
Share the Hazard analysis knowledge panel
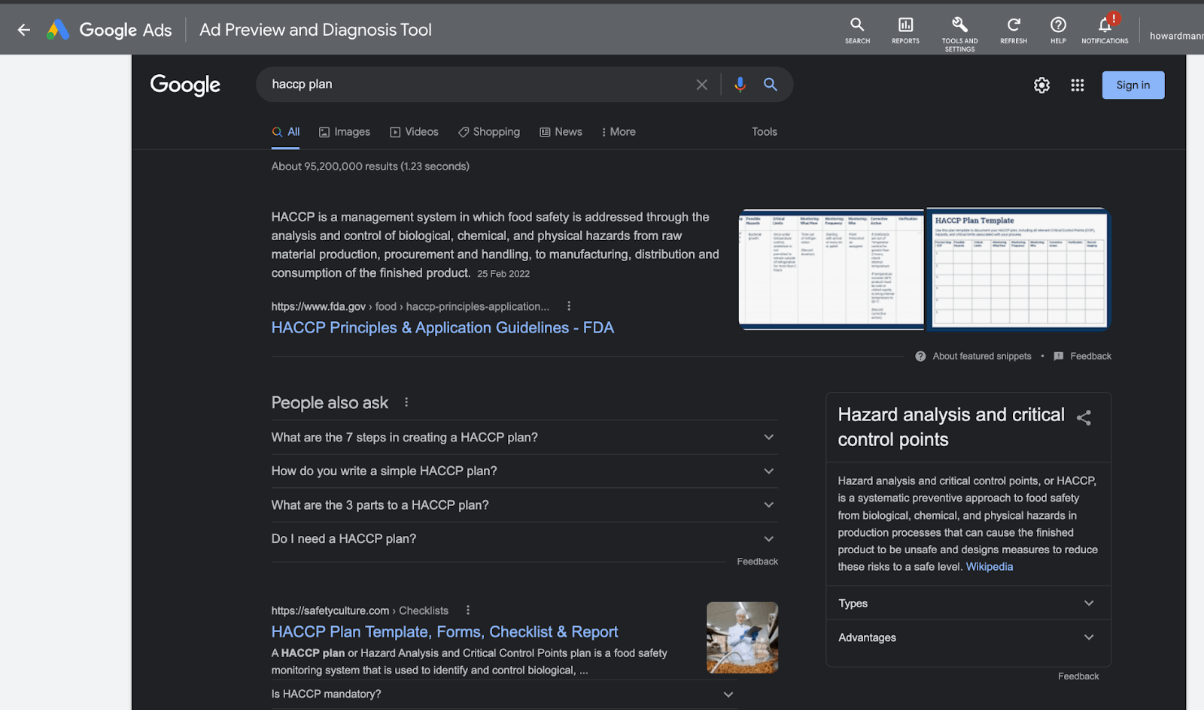pos(1084,418)
